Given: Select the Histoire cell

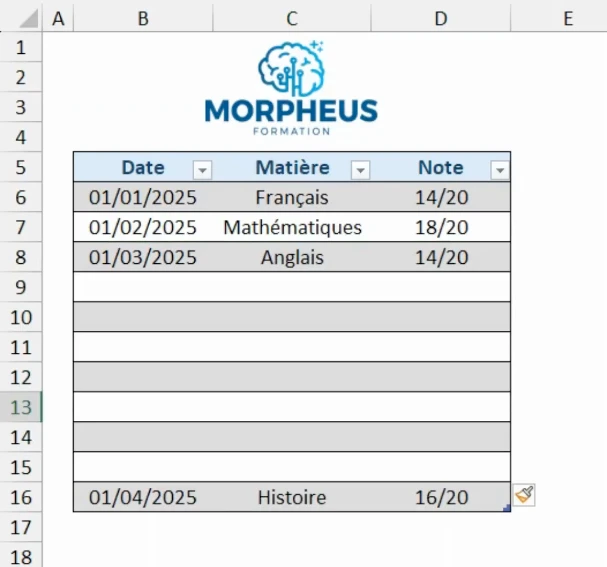Looking at the screenshot, I should 292,497.
